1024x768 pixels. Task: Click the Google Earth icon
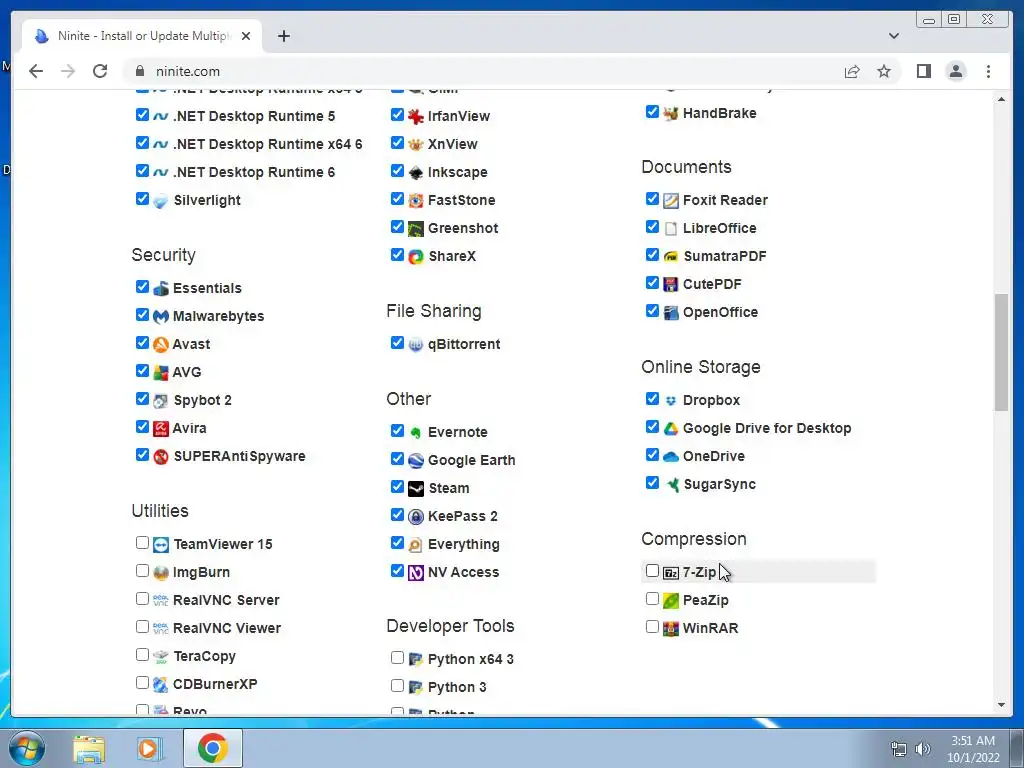(x=415, y=460)
